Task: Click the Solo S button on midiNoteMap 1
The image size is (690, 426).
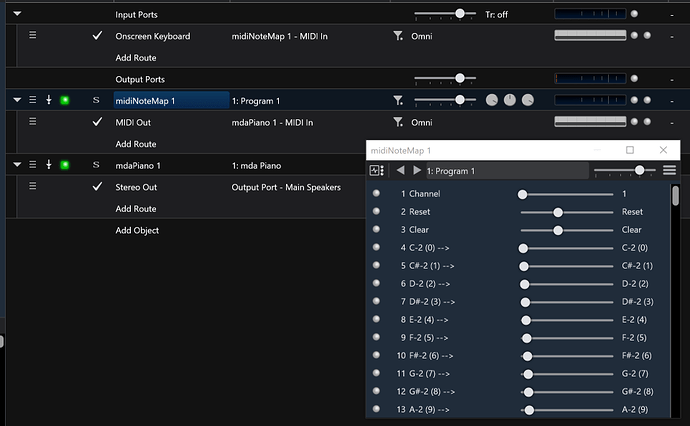Action: coord(96,100)
